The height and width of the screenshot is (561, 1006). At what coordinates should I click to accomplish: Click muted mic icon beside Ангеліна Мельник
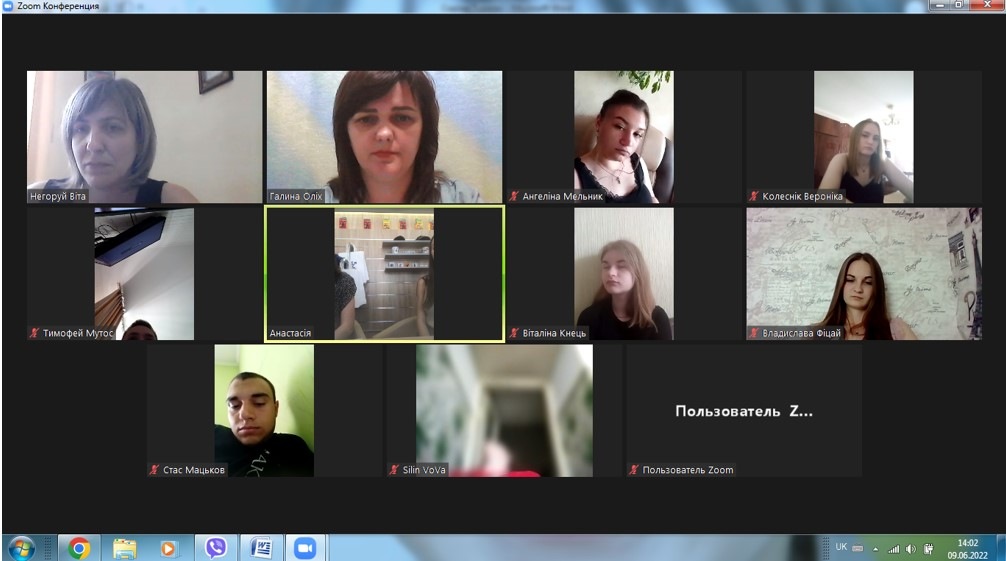point(514,196)
